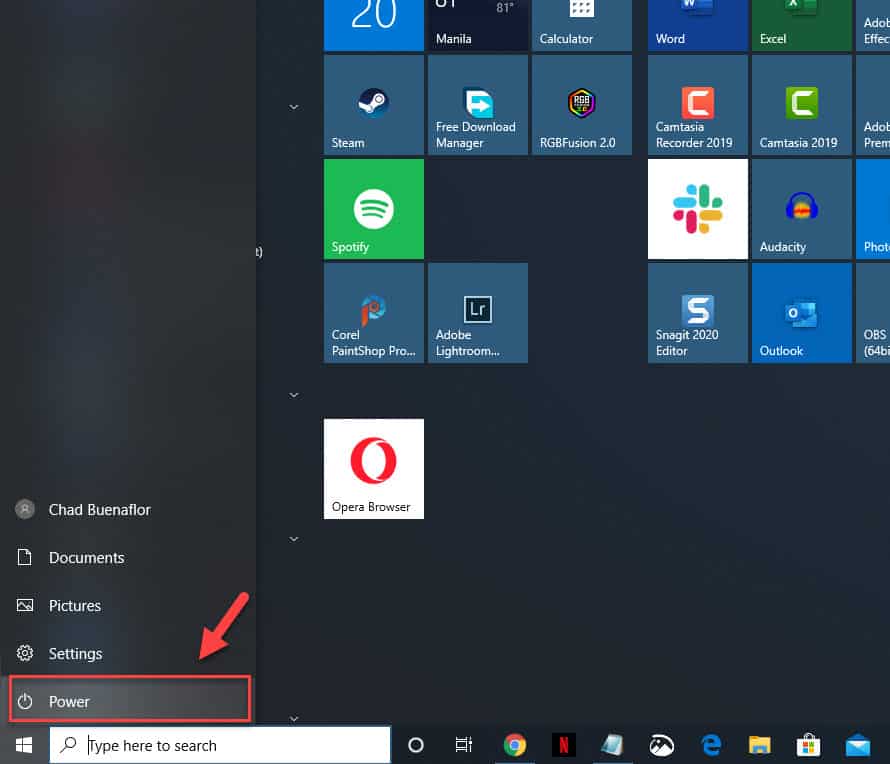Open Corel PaintShop Pro tile
Image resolution: width=890 pixels, height=764 pixels.
pos(373,312)
